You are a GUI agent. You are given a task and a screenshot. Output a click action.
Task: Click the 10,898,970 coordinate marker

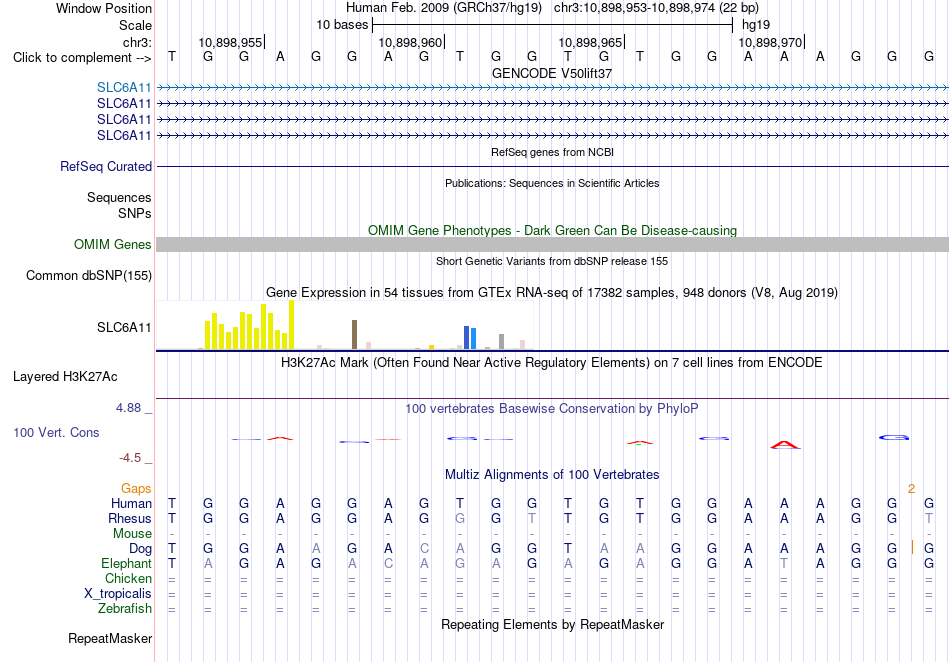[x=771, y=42]
